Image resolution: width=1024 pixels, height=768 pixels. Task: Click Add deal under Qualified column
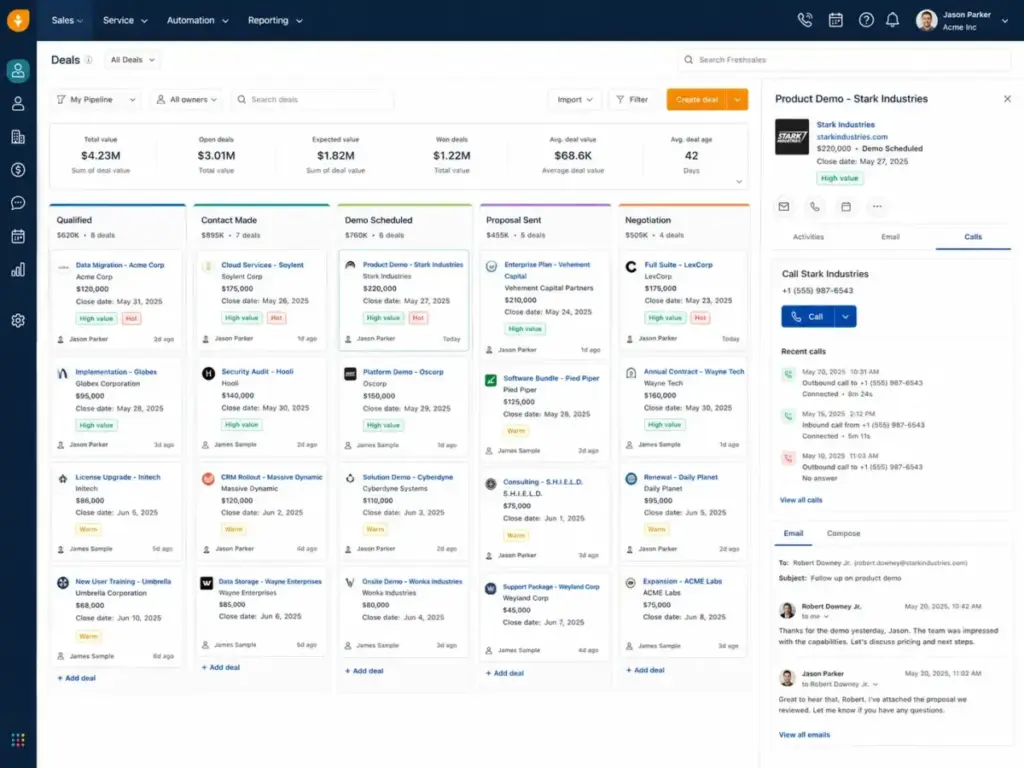pos(76,679)
